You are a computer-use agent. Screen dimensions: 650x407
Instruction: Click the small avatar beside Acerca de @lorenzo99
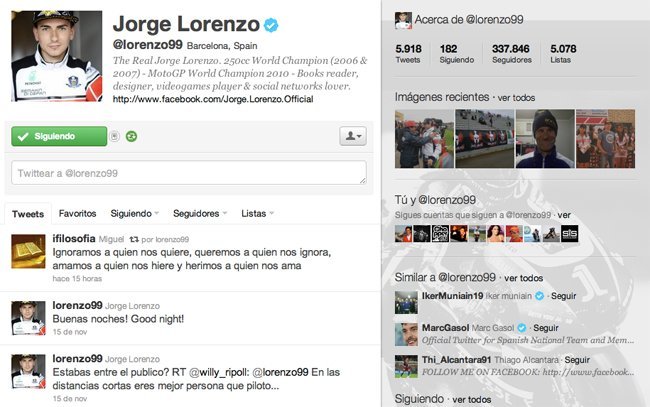coord(403,20)
